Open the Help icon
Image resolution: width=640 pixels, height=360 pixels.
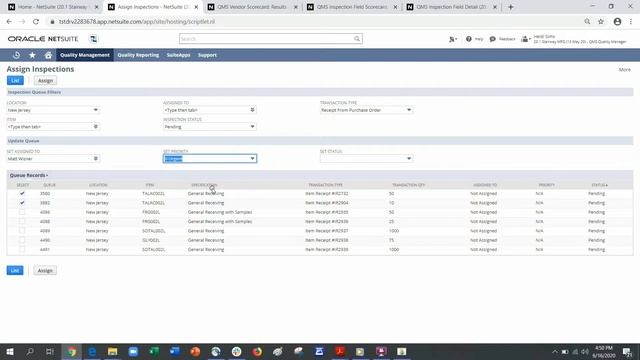pyautogui.click(x=469, y=39)
